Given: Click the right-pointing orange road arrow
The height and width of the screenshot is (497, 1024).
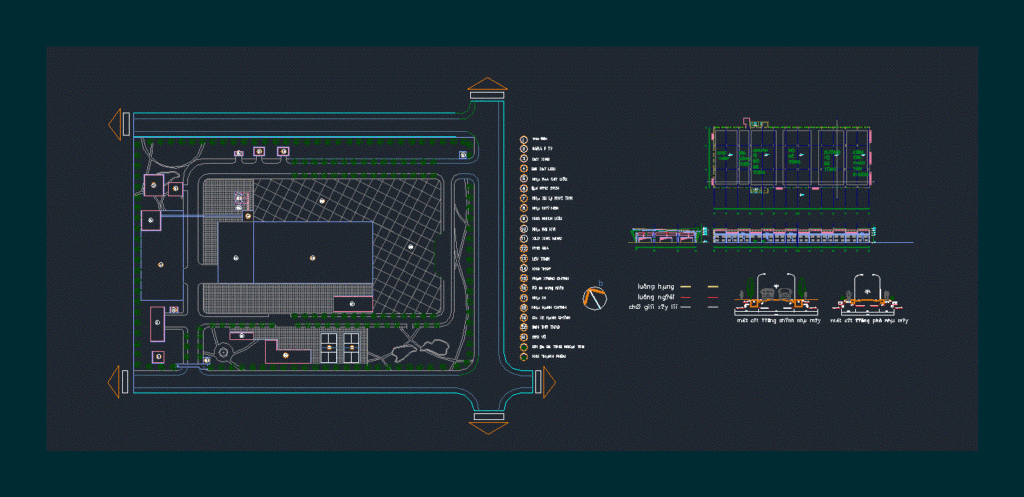Looking at the screenshot, I should [549, 382].
